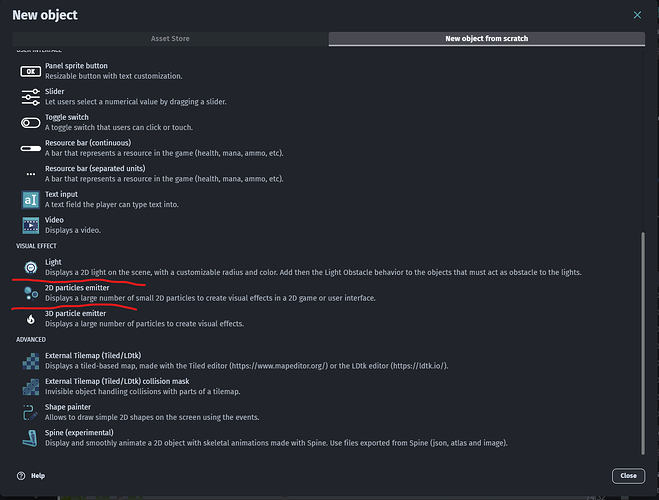Viewport: 659px width, 500px height.
Task: Switch to the Asset Store tab
Action: (x=169, y=39)
